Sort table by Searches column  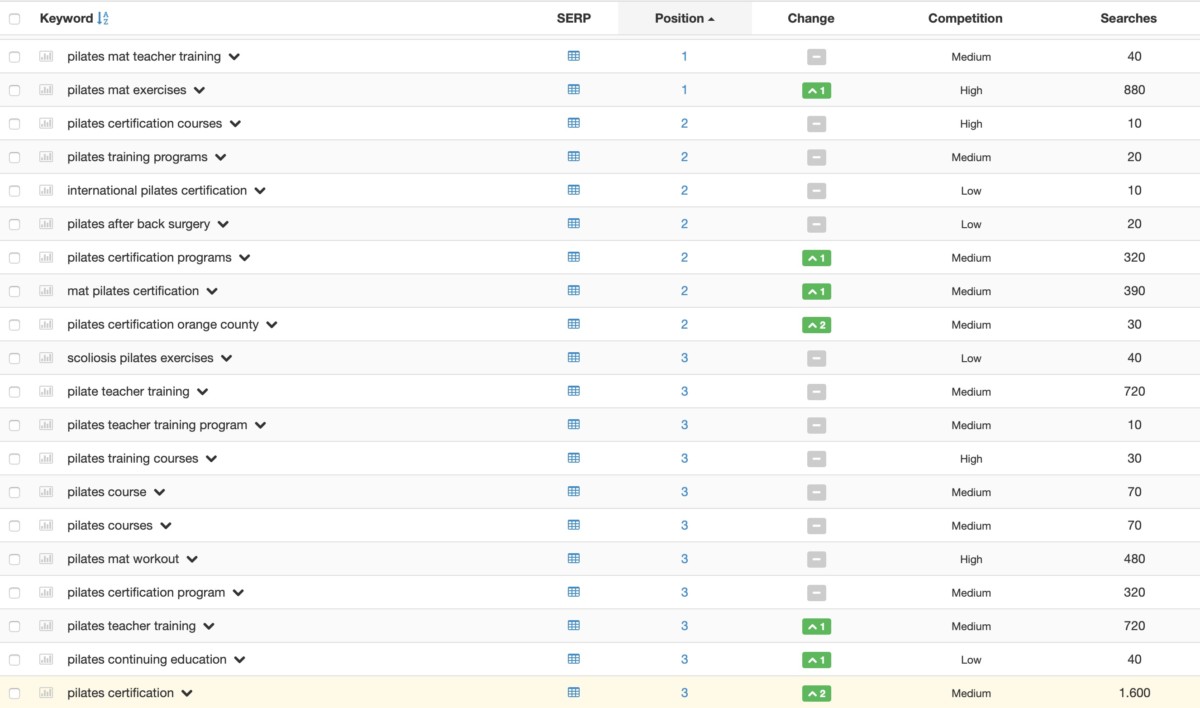coord(1128,18)
